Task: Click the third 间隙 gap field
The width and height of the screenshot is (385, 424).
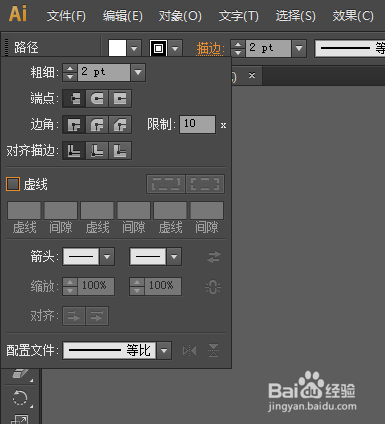Action: tap(207, 210)
